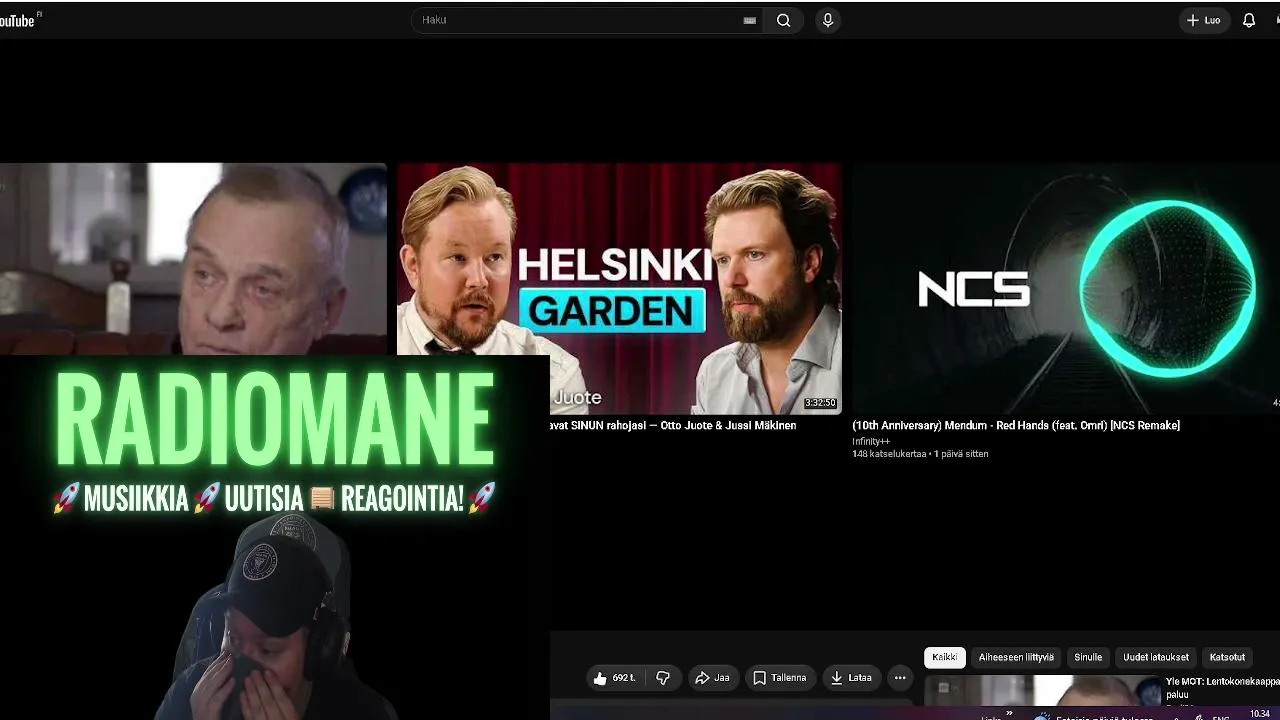Select the Kaikki filter chip
1280x720 pixels.
coord(945,657)
